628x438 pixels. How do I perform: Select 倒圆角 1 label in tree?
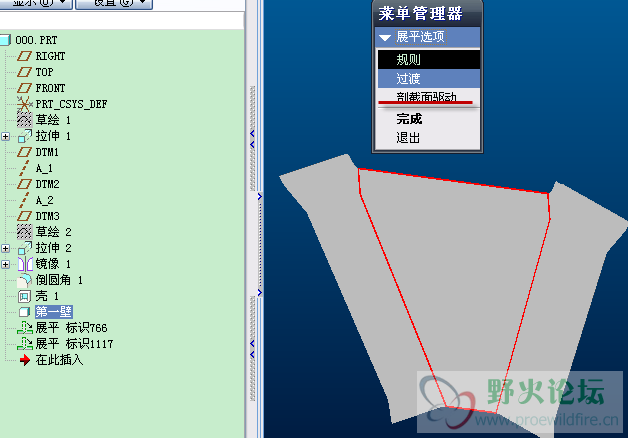click(x=59, y=280)
